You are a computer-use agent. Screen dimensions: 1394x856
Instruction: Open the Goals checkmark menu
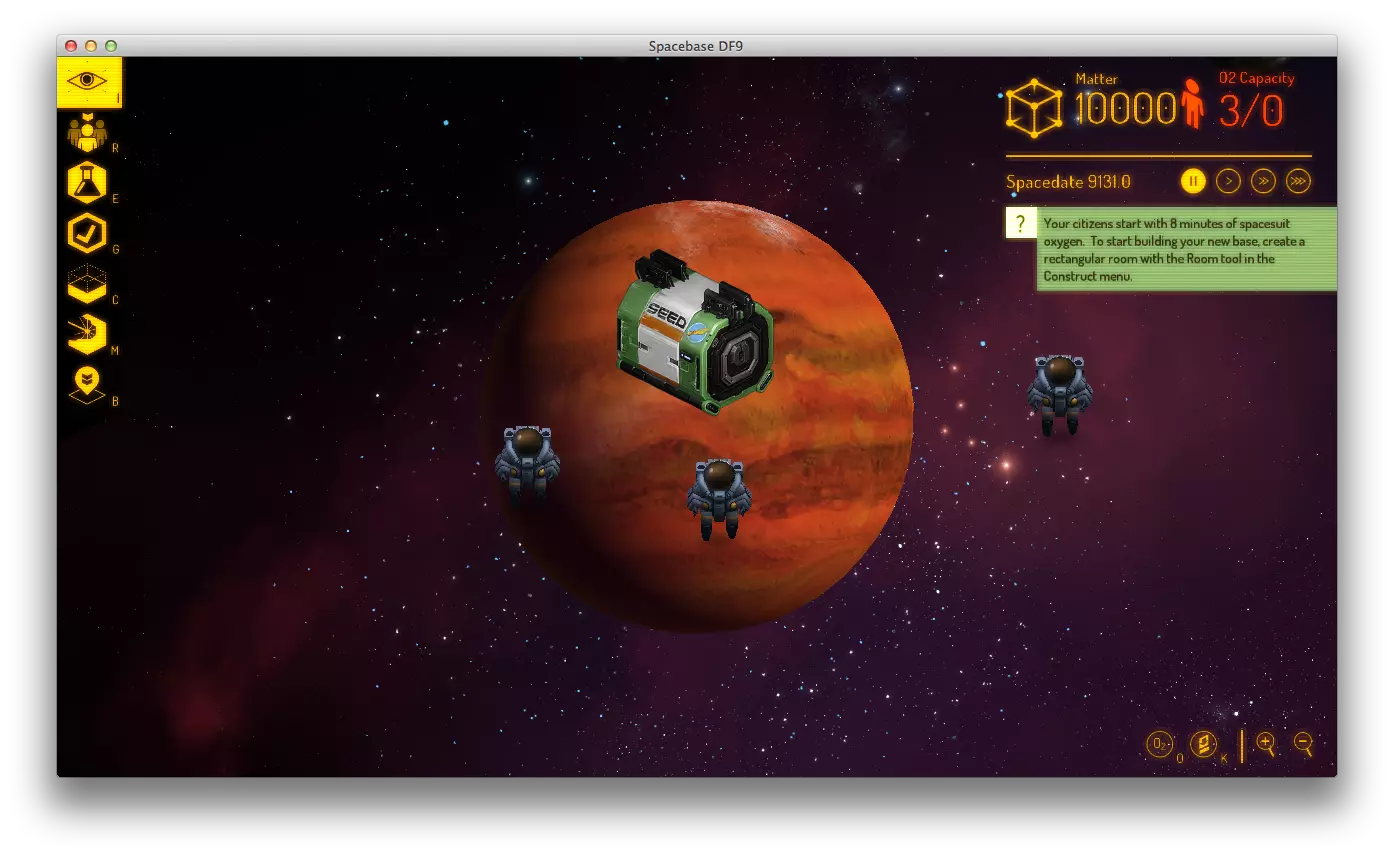coord(87,233)
